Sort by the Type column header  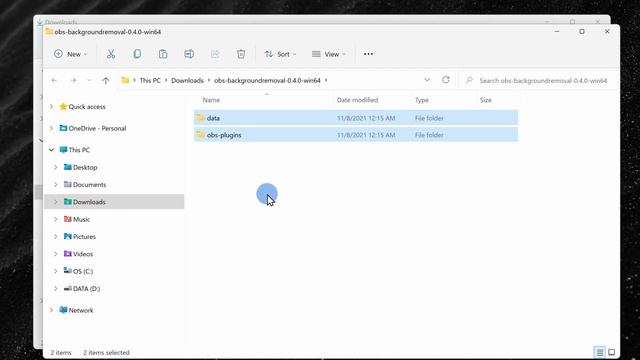(422, 100)
